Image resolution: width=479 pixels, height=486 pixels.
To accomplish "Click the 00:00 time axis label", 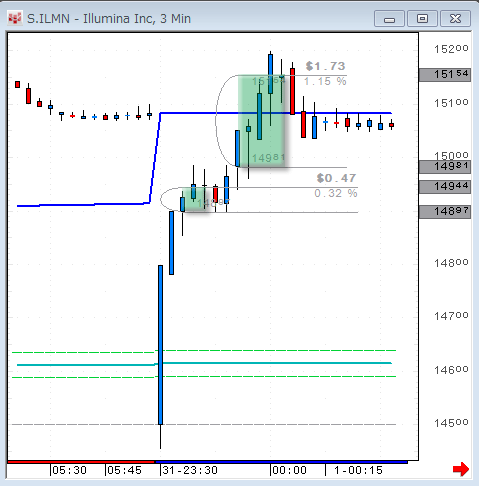I will click(x=289, y=470).
